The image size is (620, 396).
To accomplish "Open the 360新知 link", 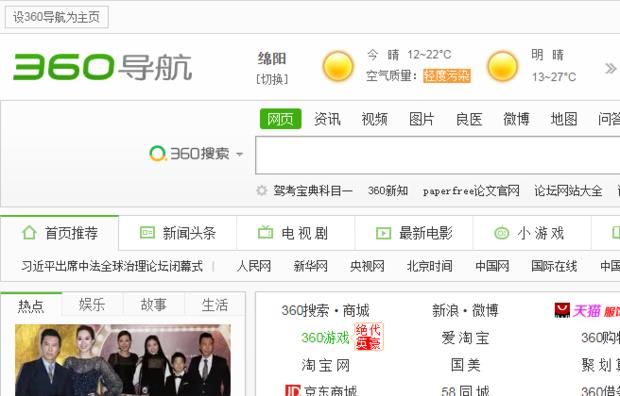I will click(388, 191).
